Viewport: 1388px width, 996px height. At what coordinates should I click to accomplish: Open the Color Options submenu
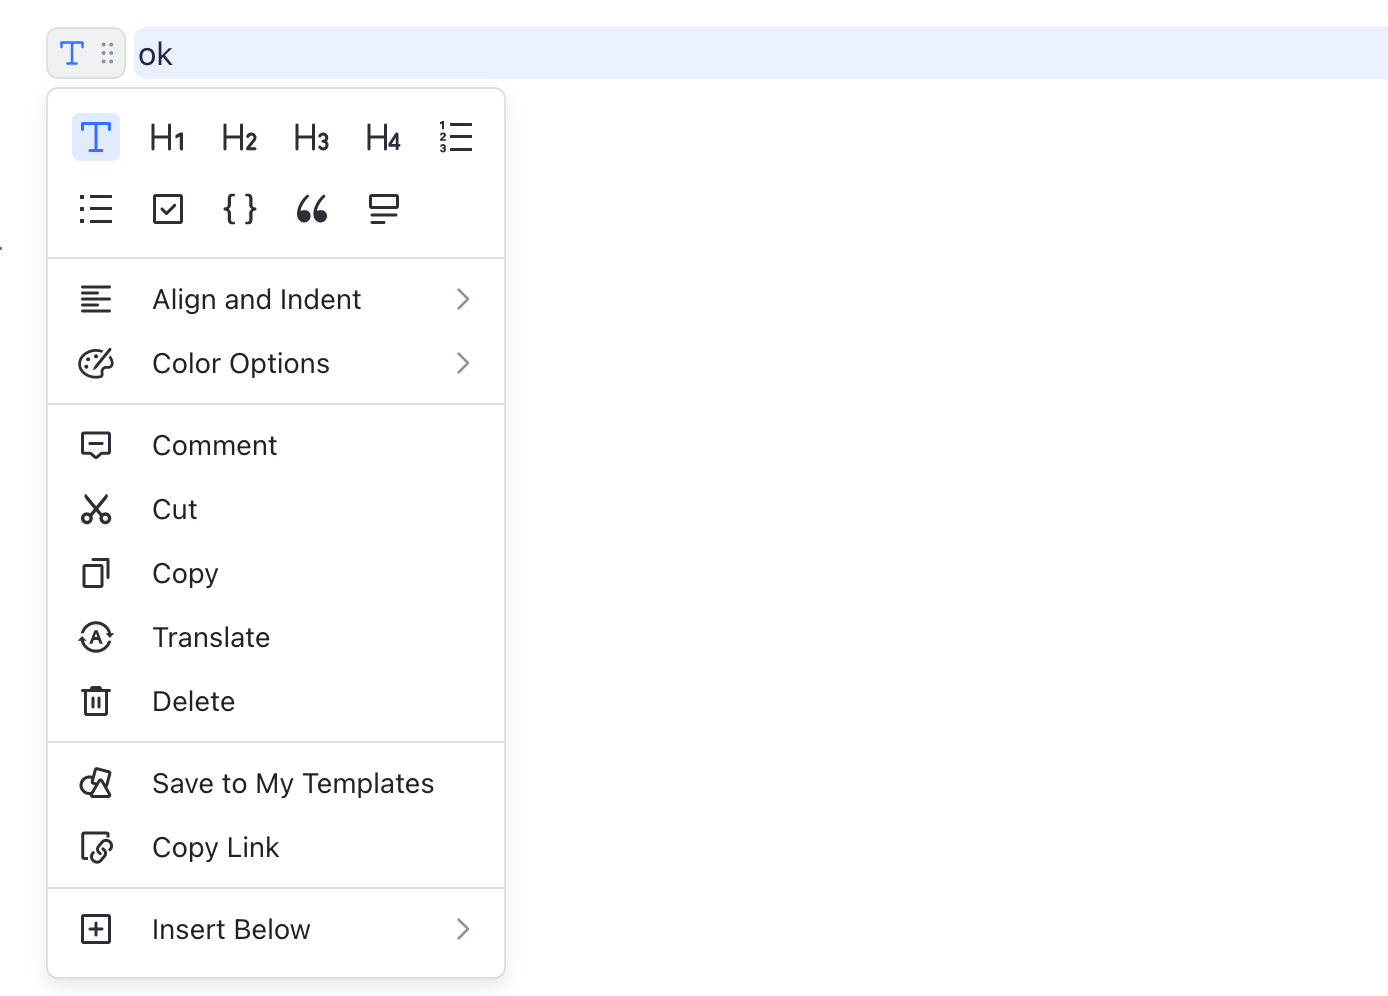pos(240,363)
